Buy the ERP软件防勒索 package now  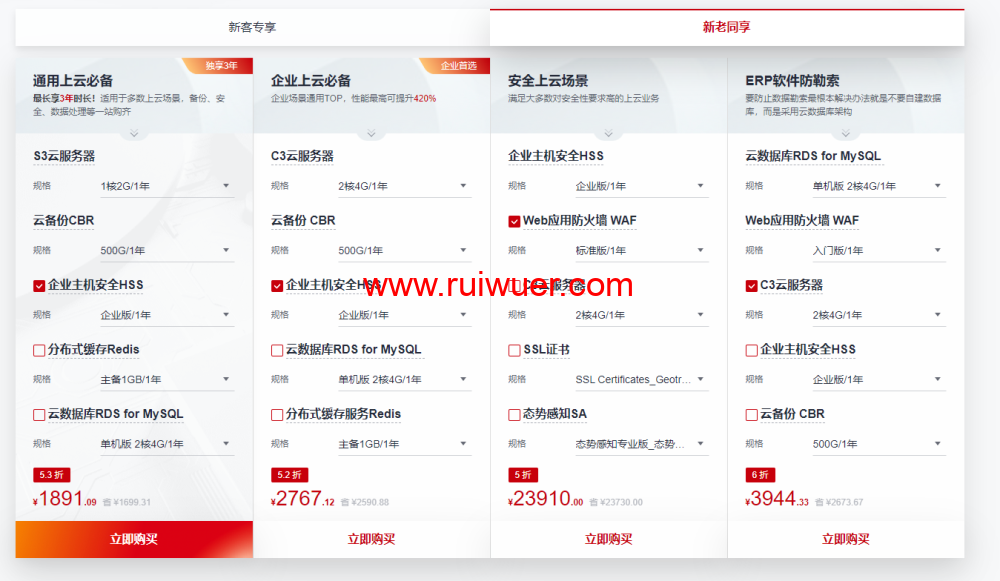tap(846, 539)
